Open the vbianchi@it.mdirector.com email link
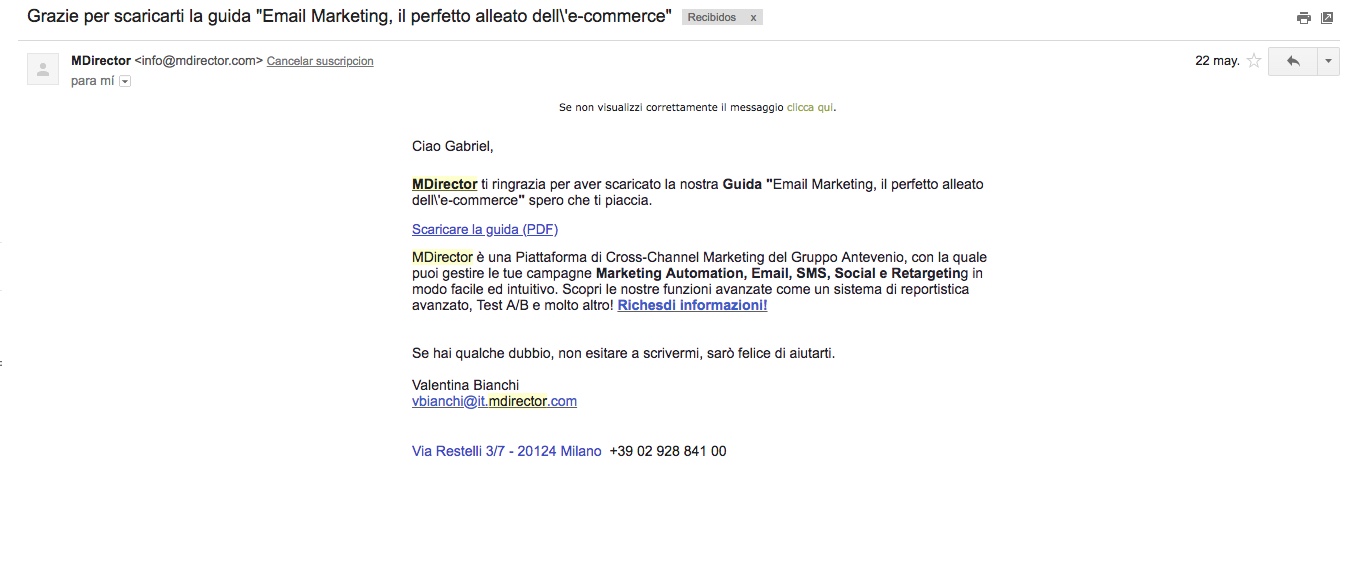The height and width of the screenshot is (573, 1350). [494, 401]
